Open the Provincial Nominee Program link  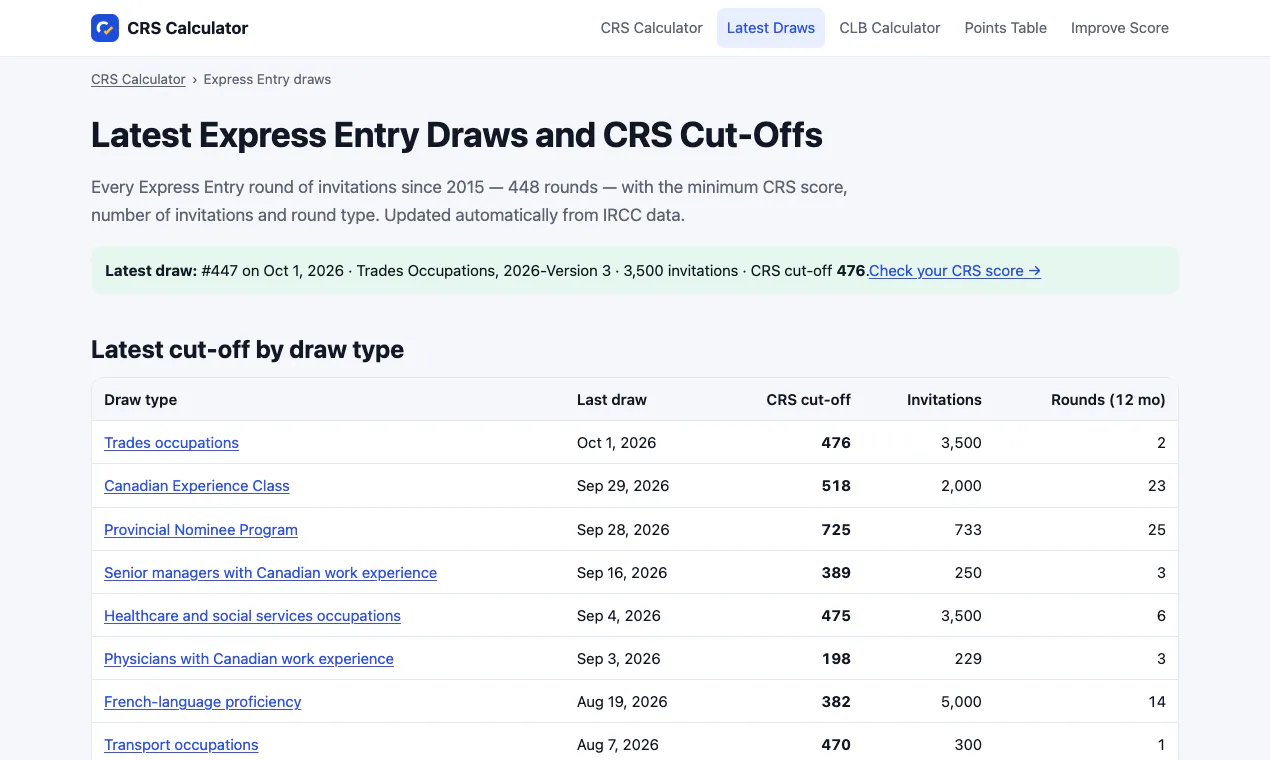tap(201, 530)
